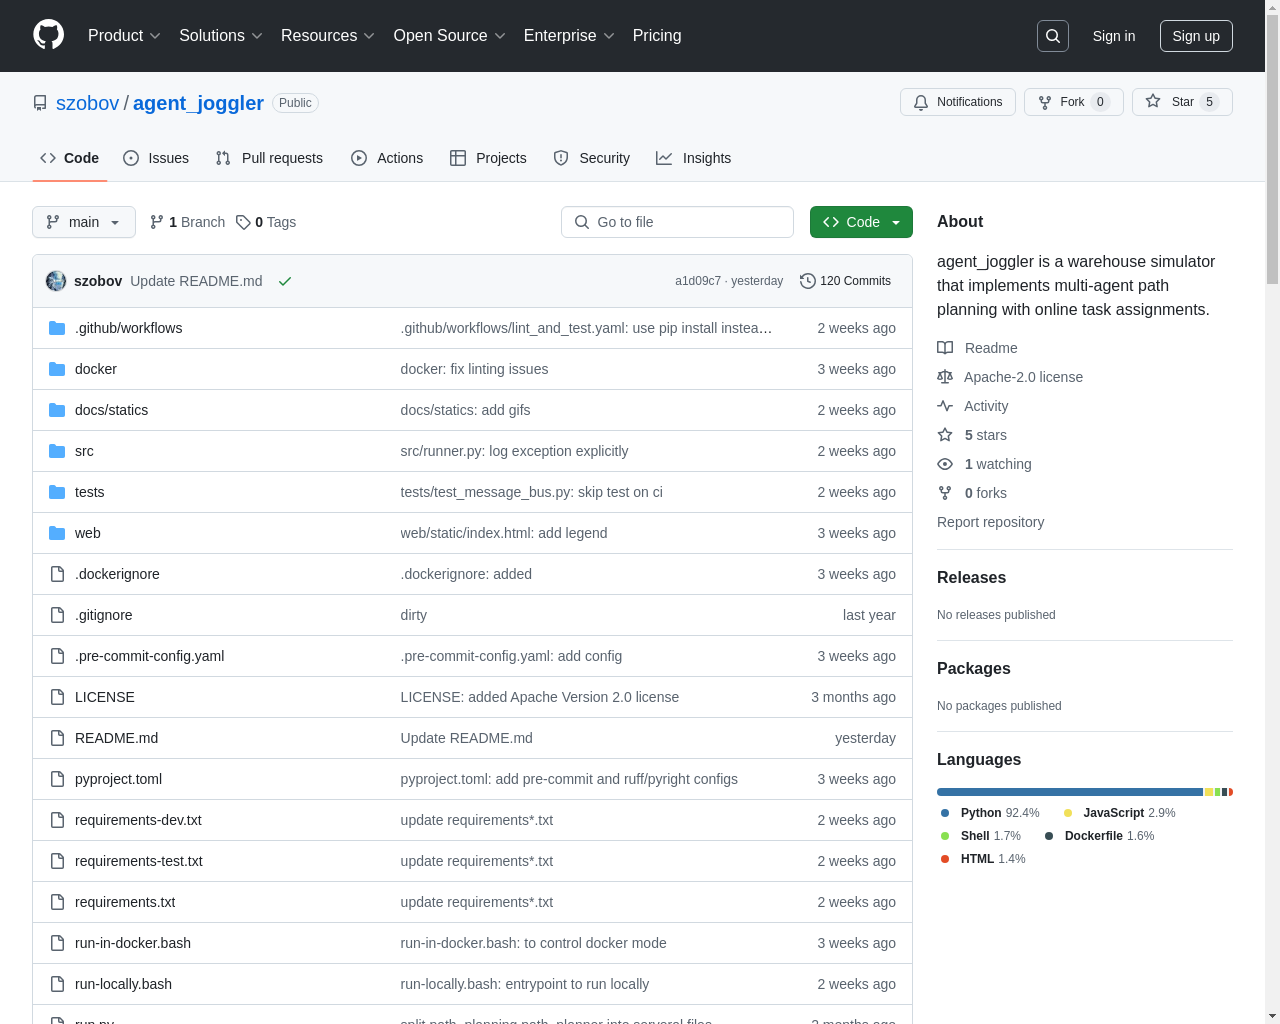Click the GitHub logo icon
1280x1024 pixels.
[x=48, y=35]
